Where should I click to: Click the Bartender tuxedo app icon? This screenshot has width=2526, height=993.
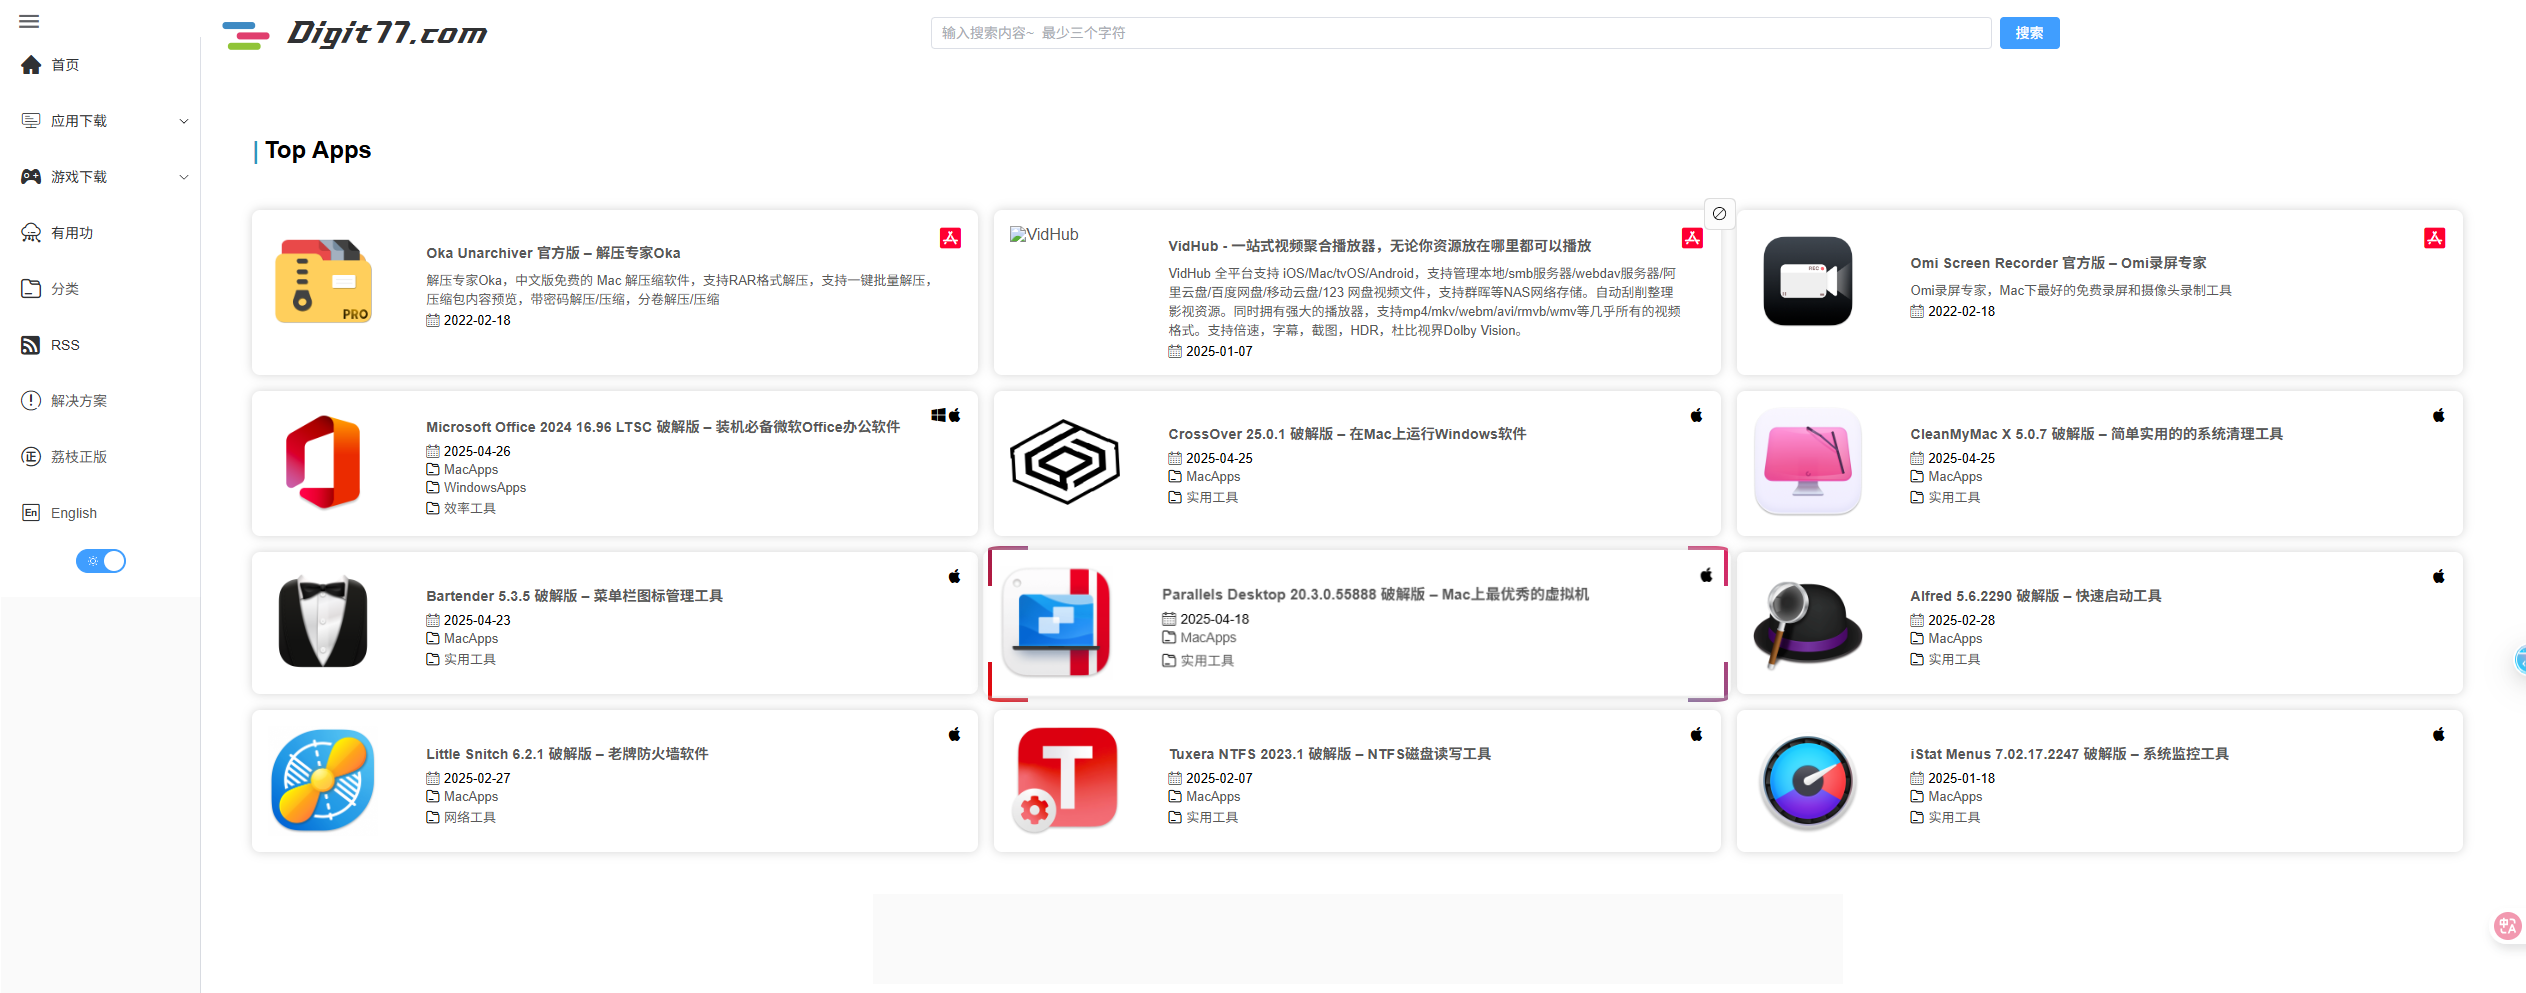click(x=323, y=621)
